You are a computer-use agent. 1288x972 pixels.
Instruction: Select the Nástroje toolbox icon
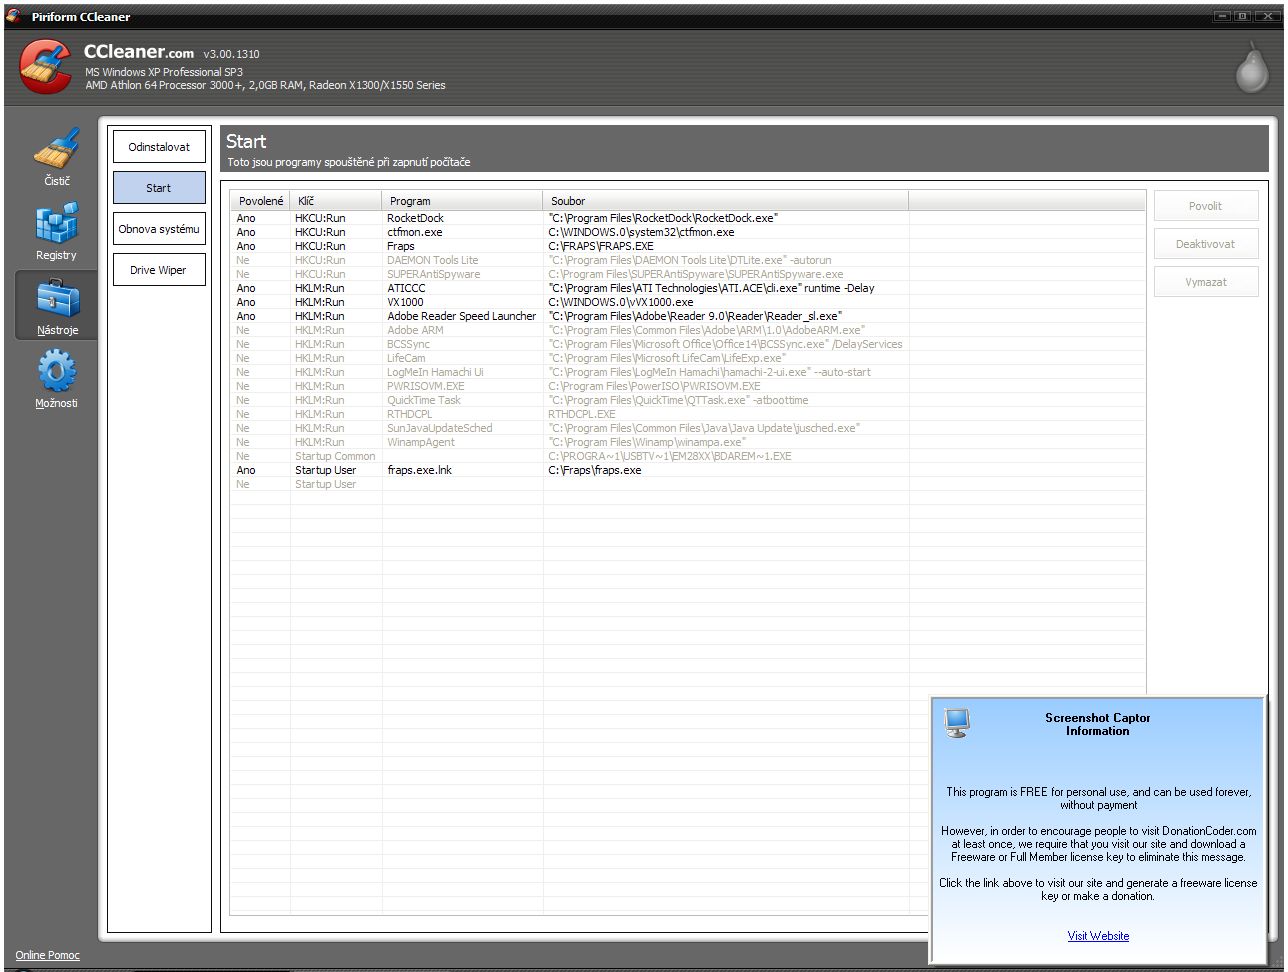(x=56, y=299)
